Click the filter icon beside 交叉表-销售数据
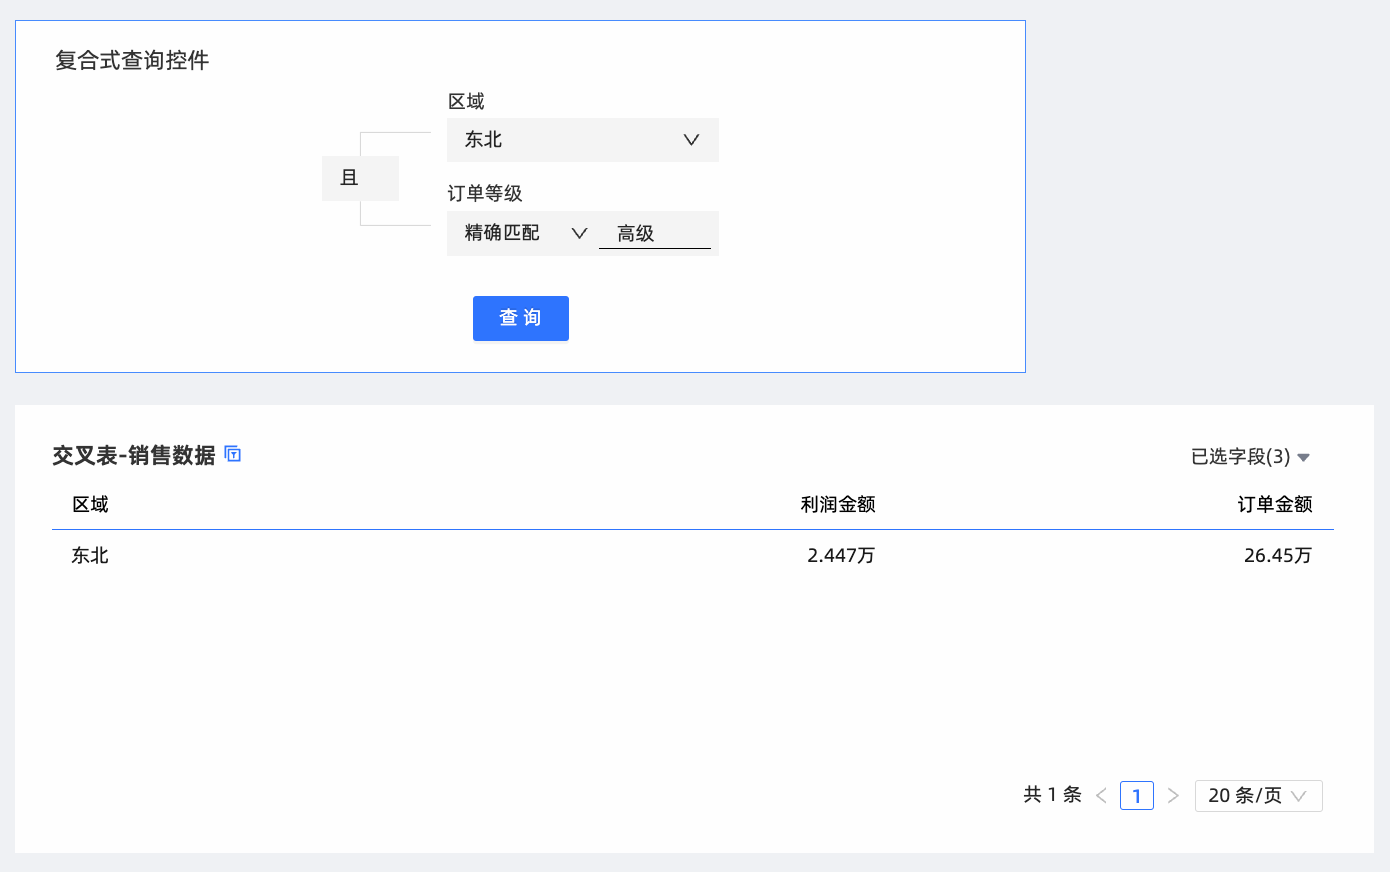 click(x=233, y=454)
